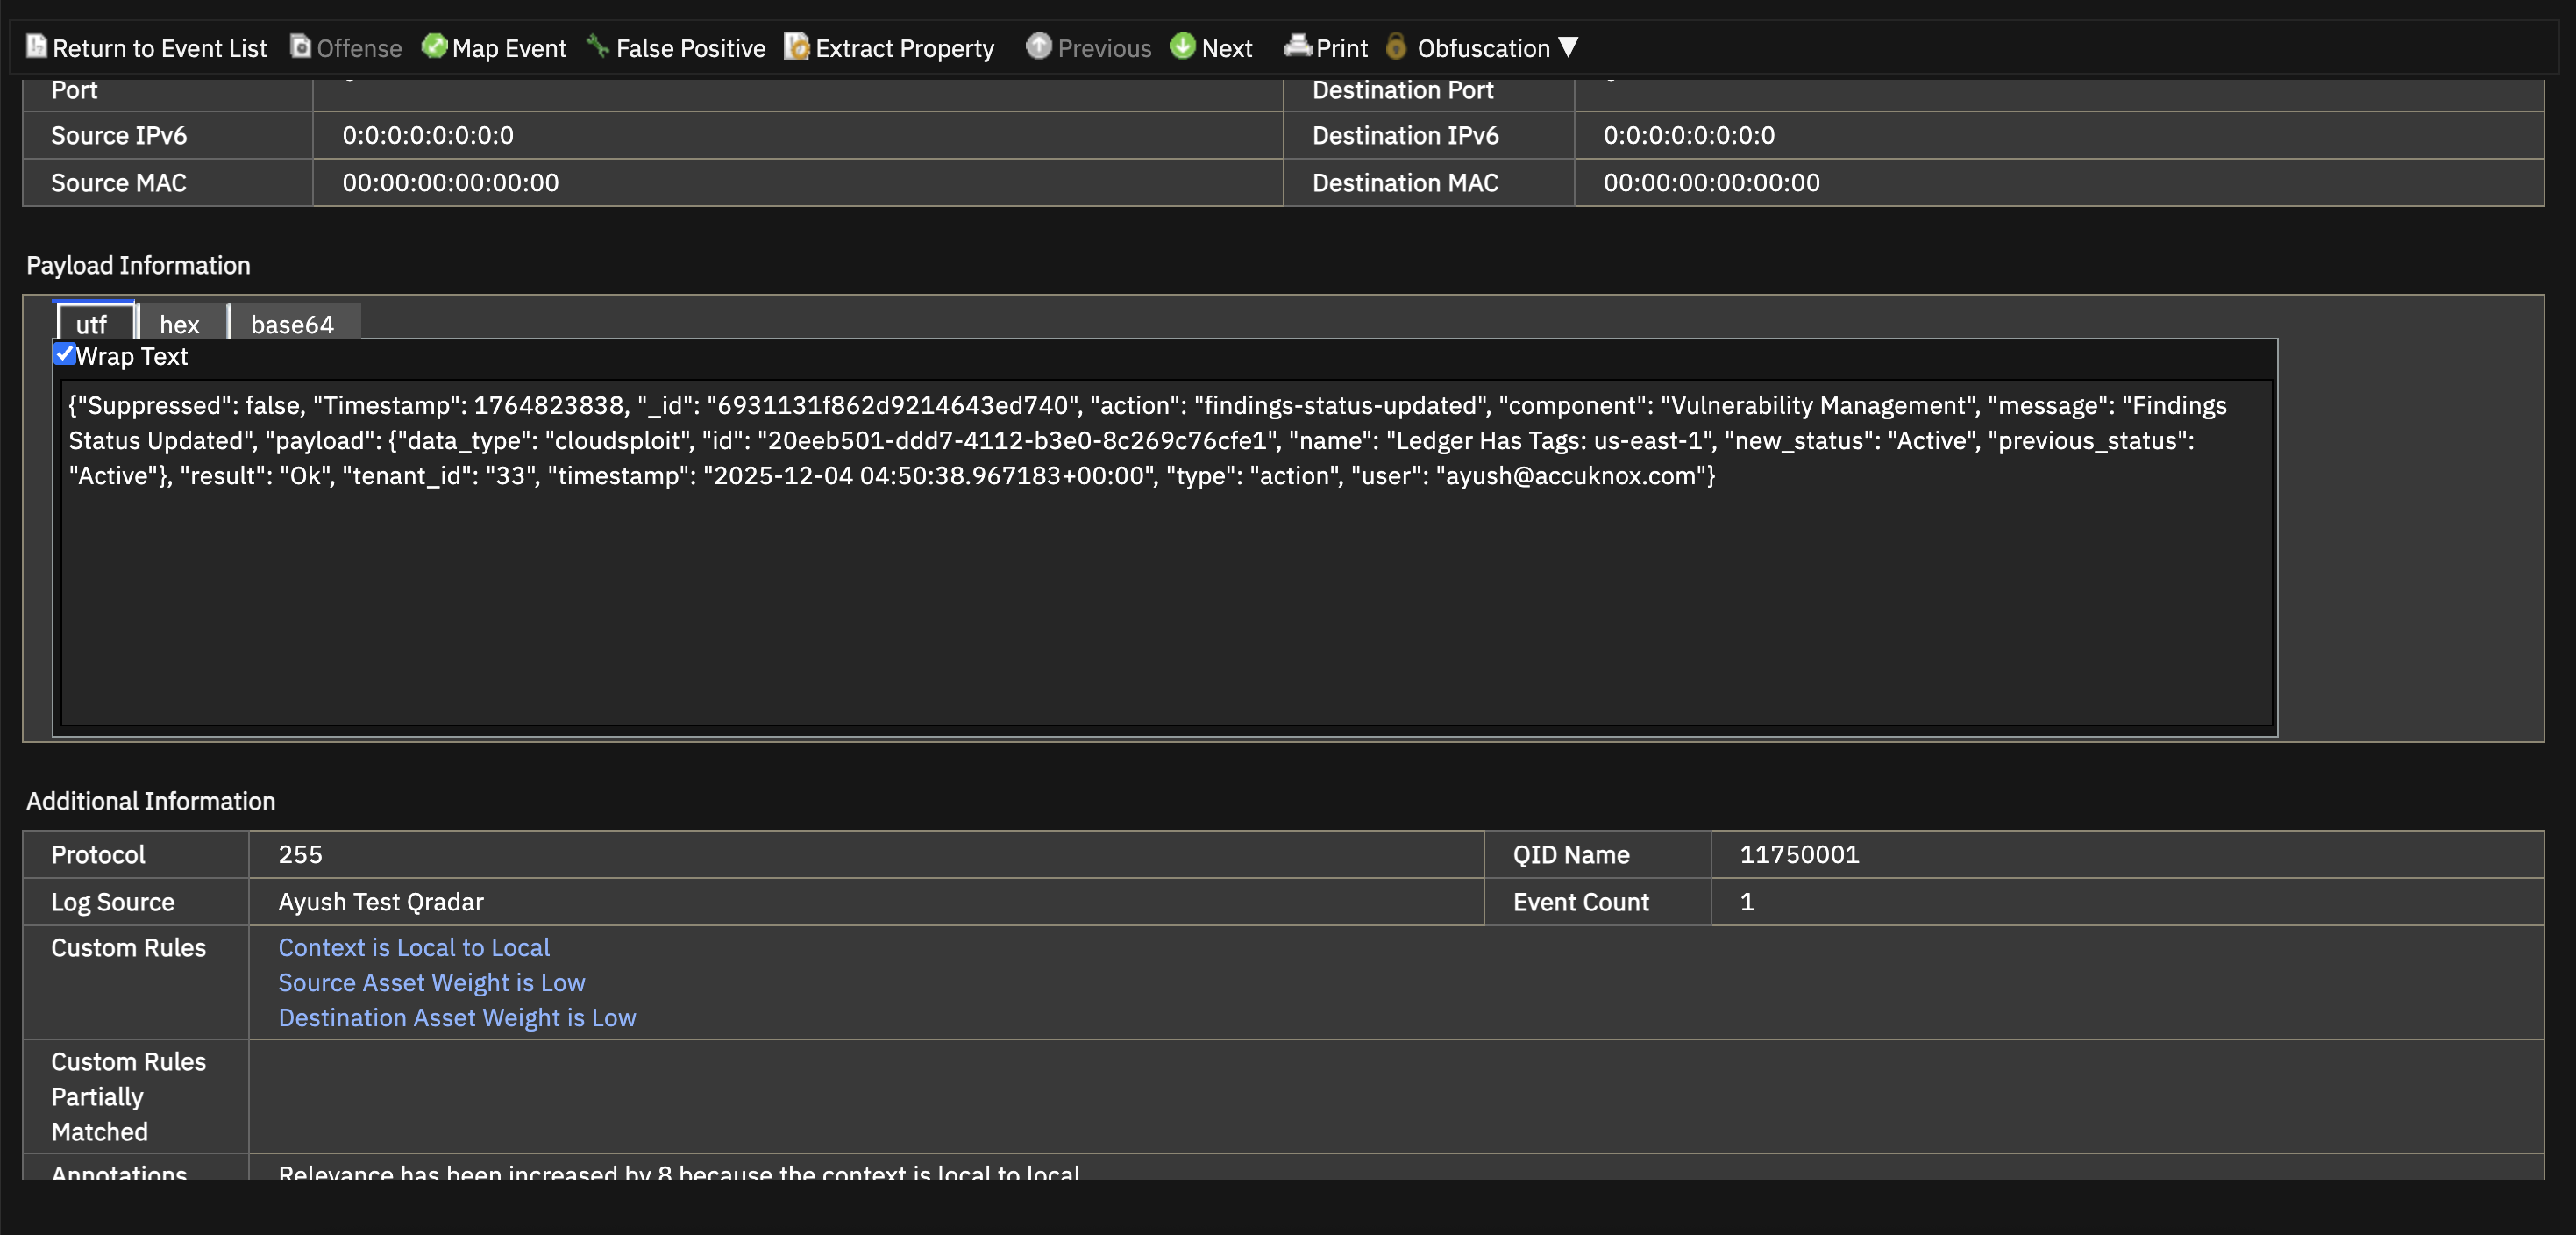Click the green Map Event icon

[434, 46]
